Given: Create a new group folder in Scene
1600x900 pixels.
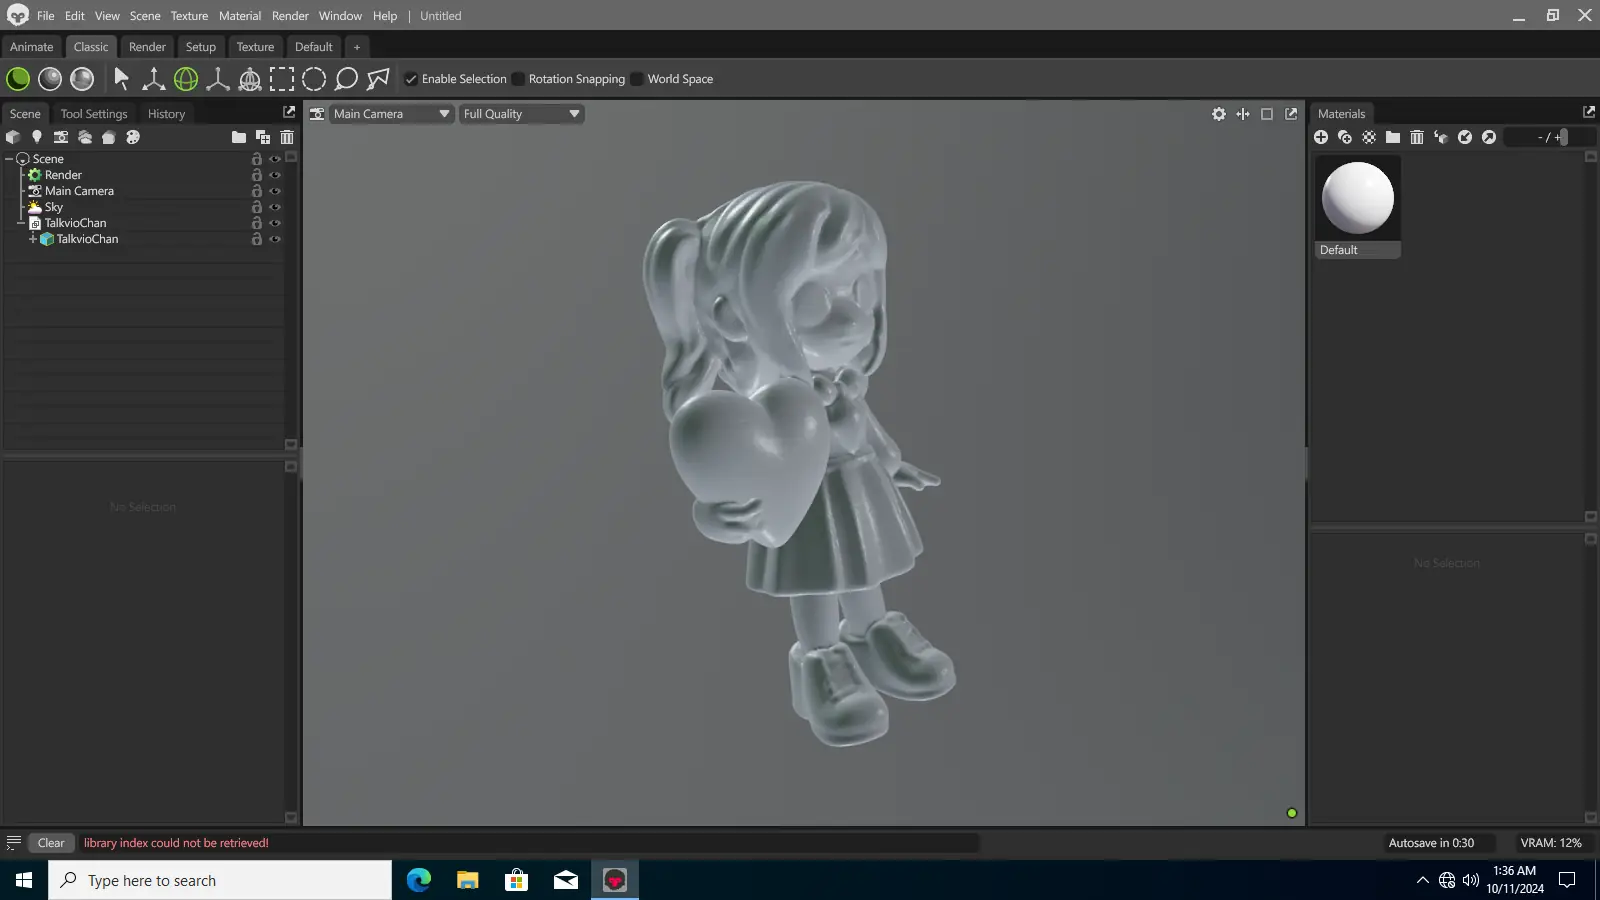Looking at the screenshot, I should click(239, 137).
